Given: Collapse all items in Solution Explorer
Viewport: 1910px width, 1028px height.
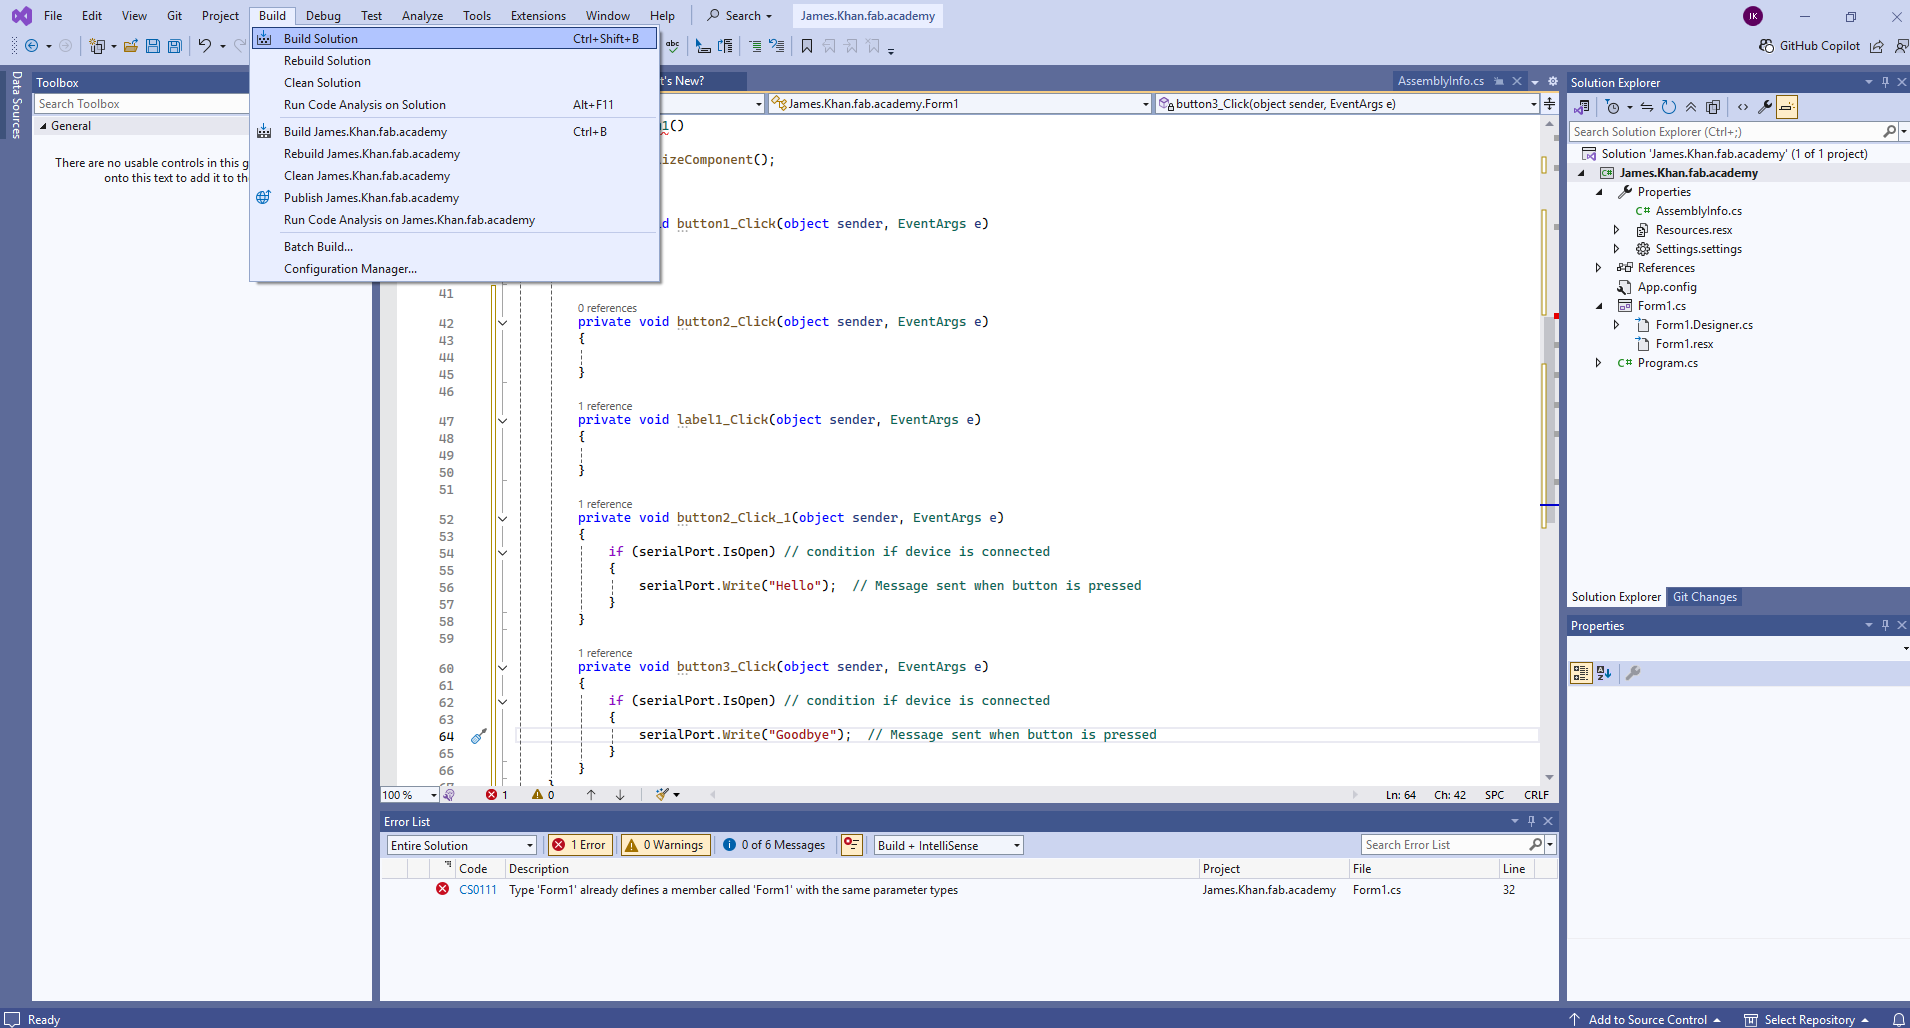Looking at the screenshot, I should pyautogui.click(x=1690, y=107).
